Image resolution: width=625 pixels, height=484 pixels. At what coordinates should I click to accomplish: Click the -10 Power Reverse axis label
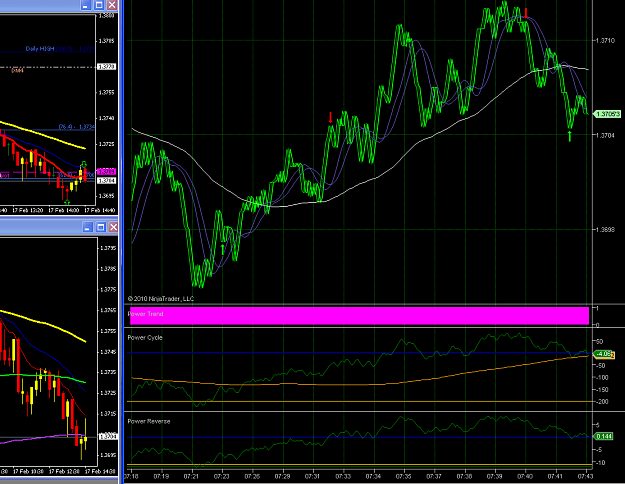(600, 463)
